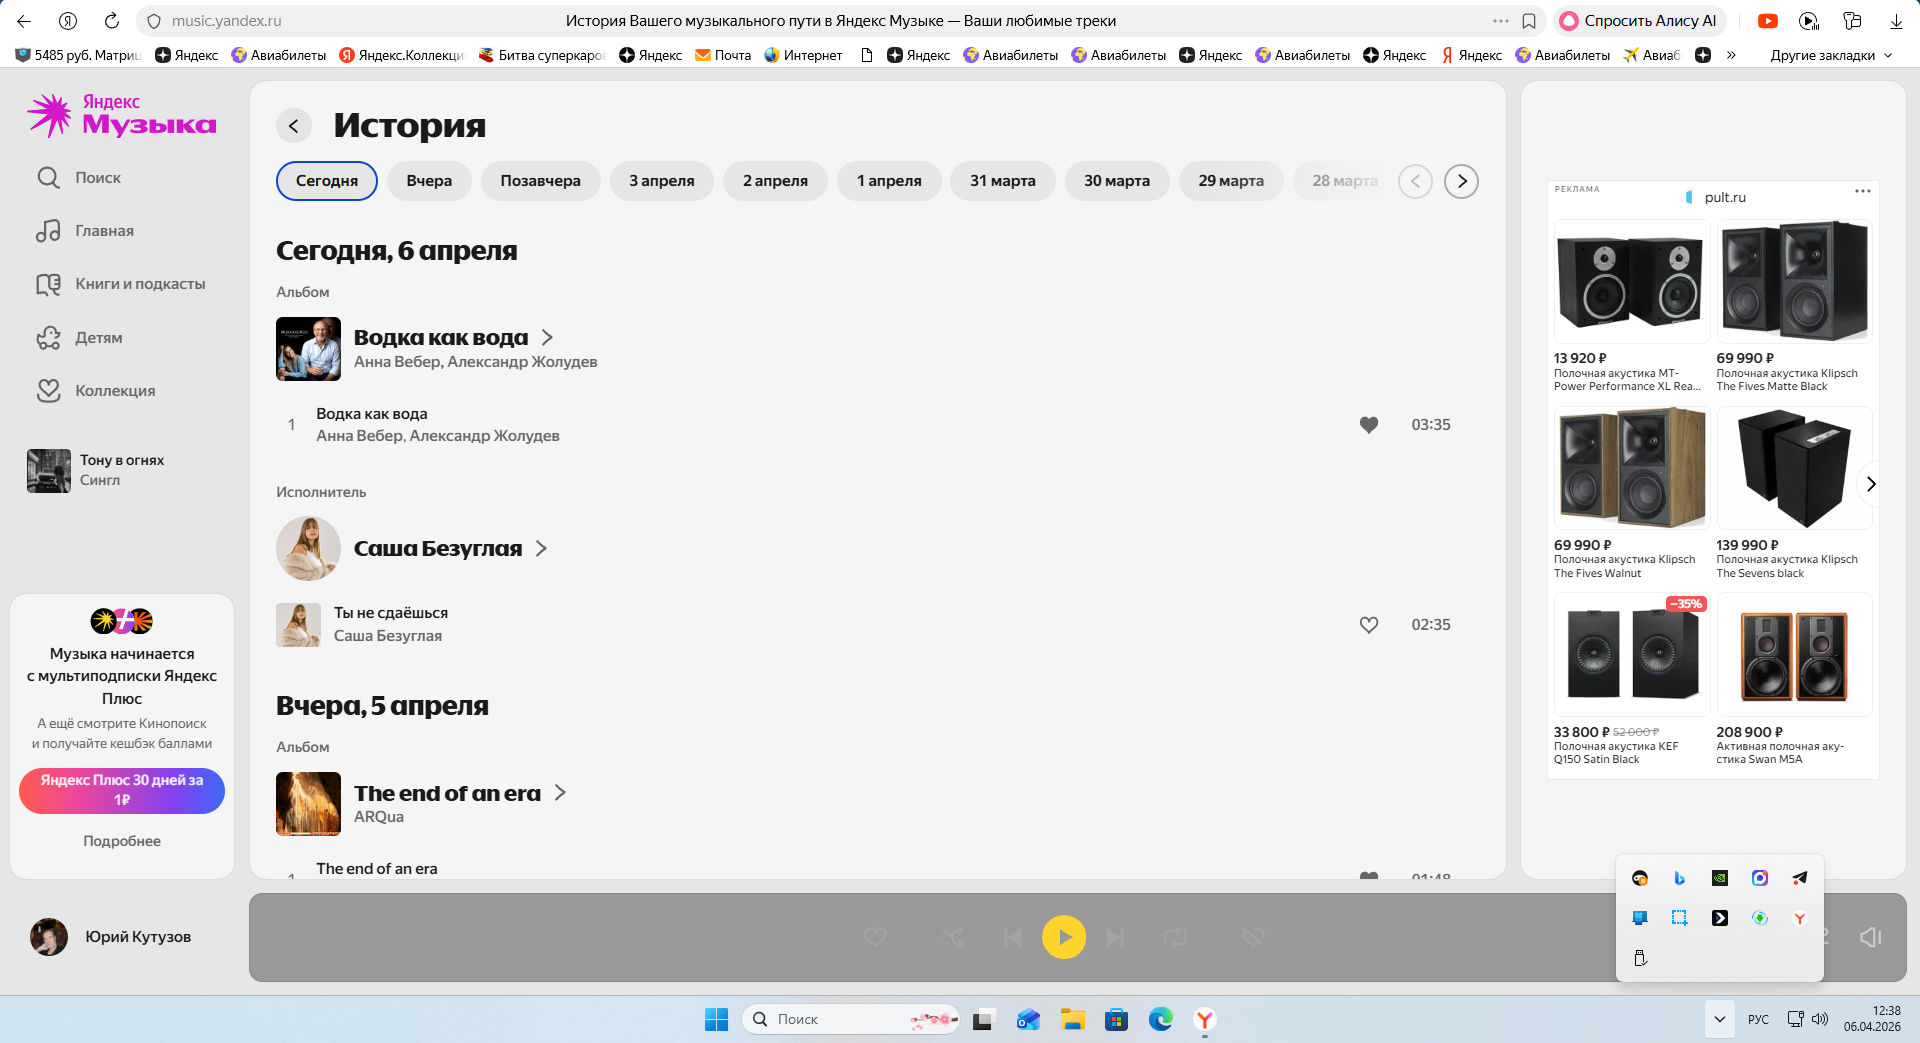Start playback with the yellow play button
Viewport: 1920px width, 1043px height.
[x=1064, y=937]
